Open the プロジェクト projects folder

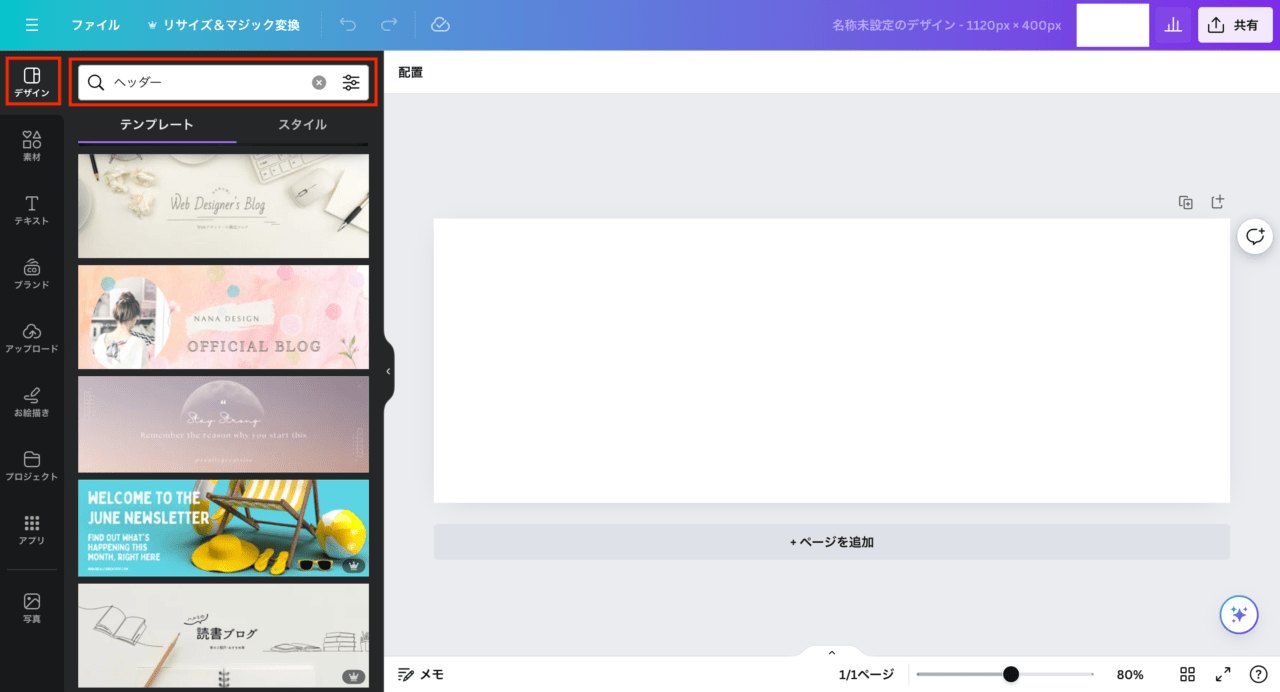pos(32,466)
